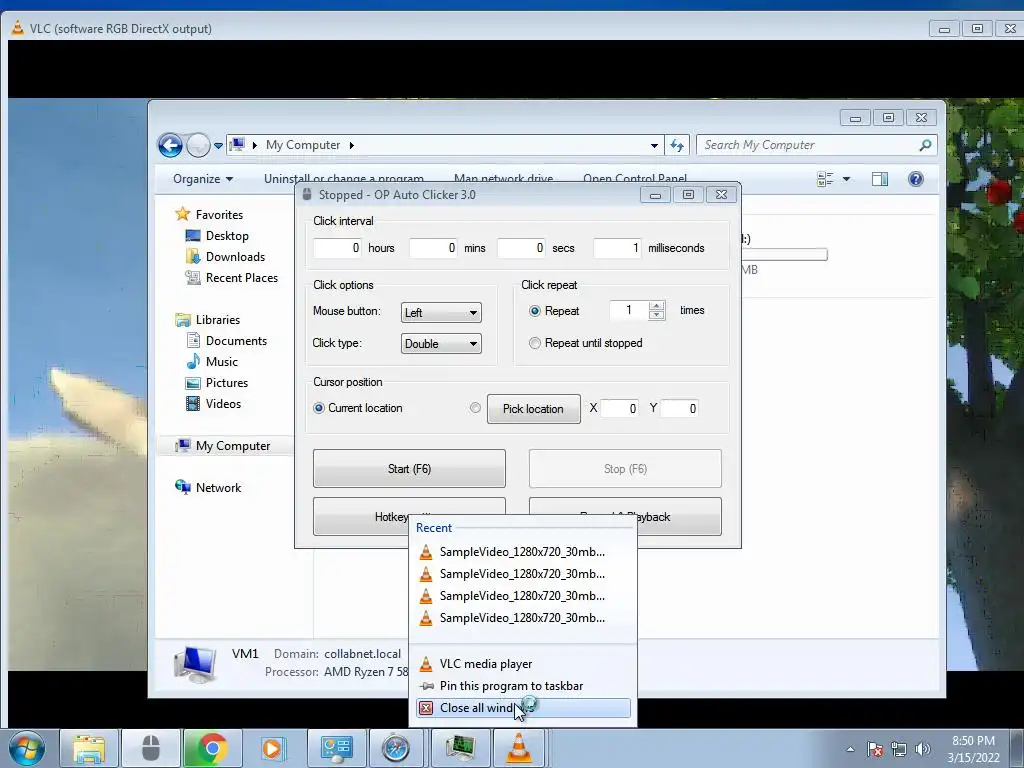The height and width of the screenshot is (768, 1024).
Task: Open recent pages dropdown beside navigation arrows
Action: tap(218, 146)
